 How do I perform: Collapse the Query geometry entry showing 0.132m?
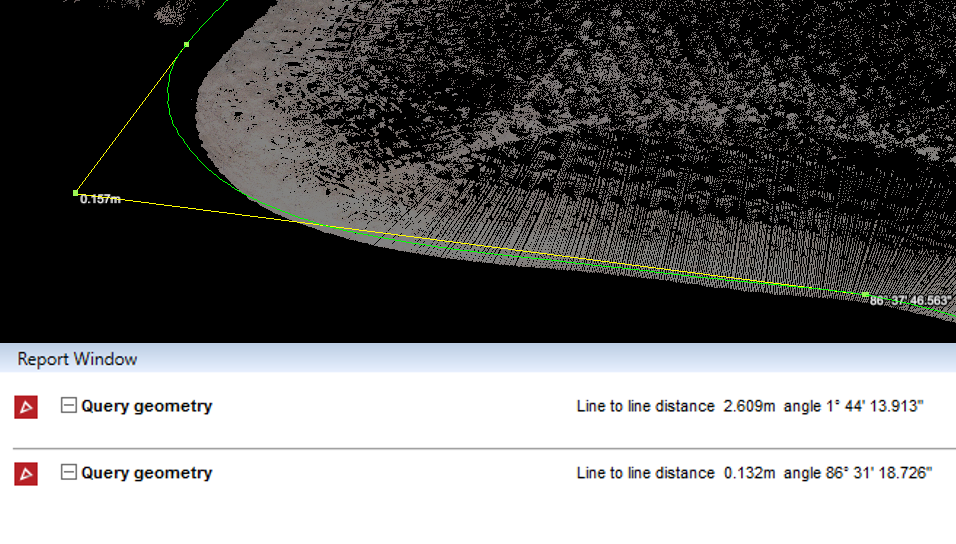click(x=68, y=472)
